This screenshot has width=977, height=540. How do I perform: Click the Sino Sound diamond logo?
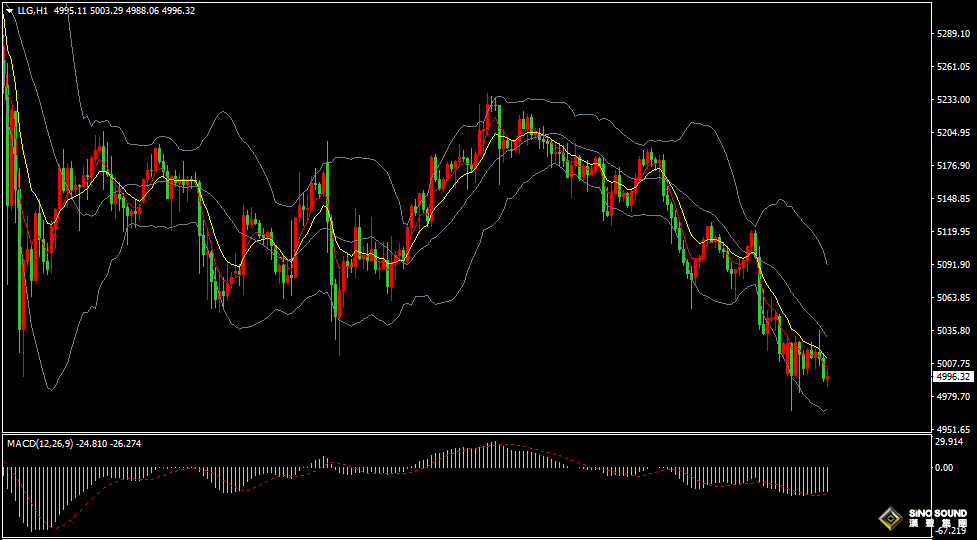888,518
